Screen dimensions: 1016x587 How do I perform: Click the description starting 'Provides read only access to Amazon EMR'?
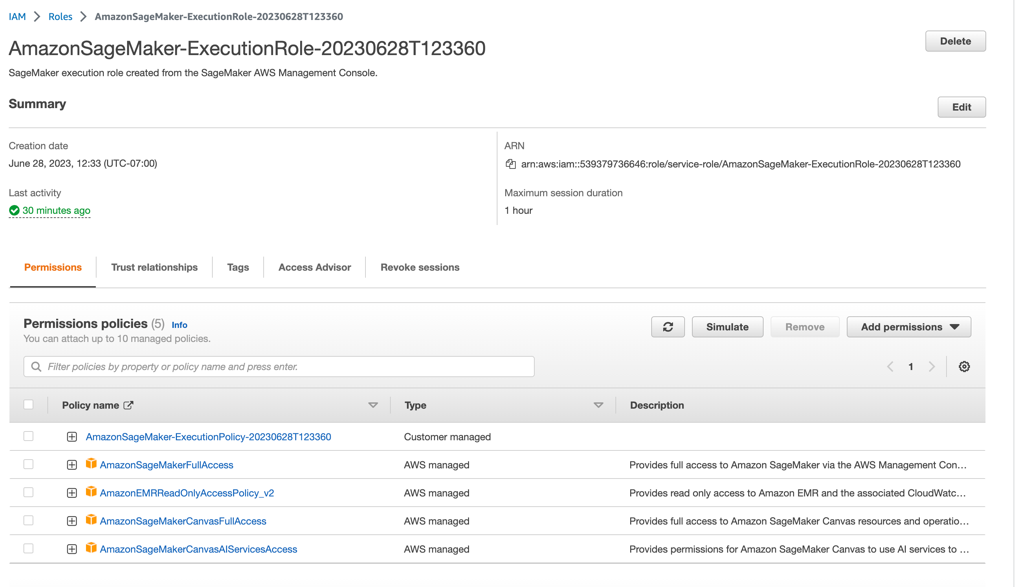(x=798, y=493)
